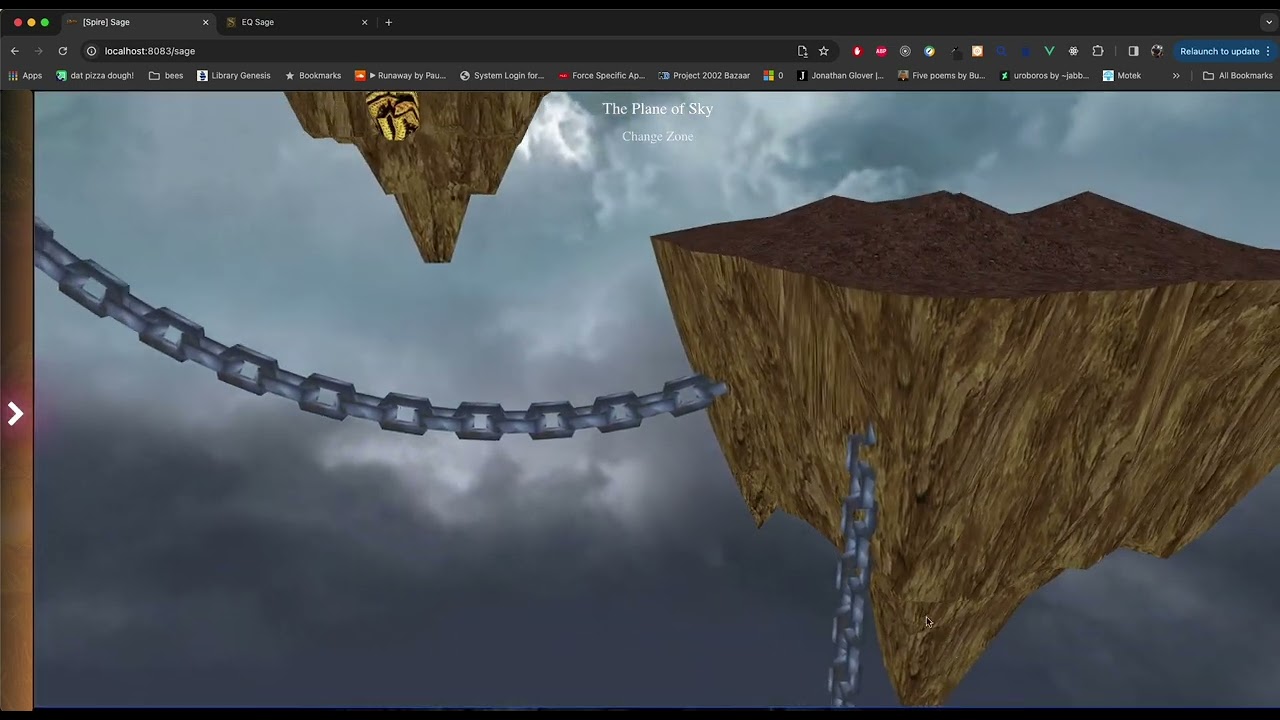Open the red hand blocker extension
Viewport: 1280px width, 720px height.
tap(857, 51)
